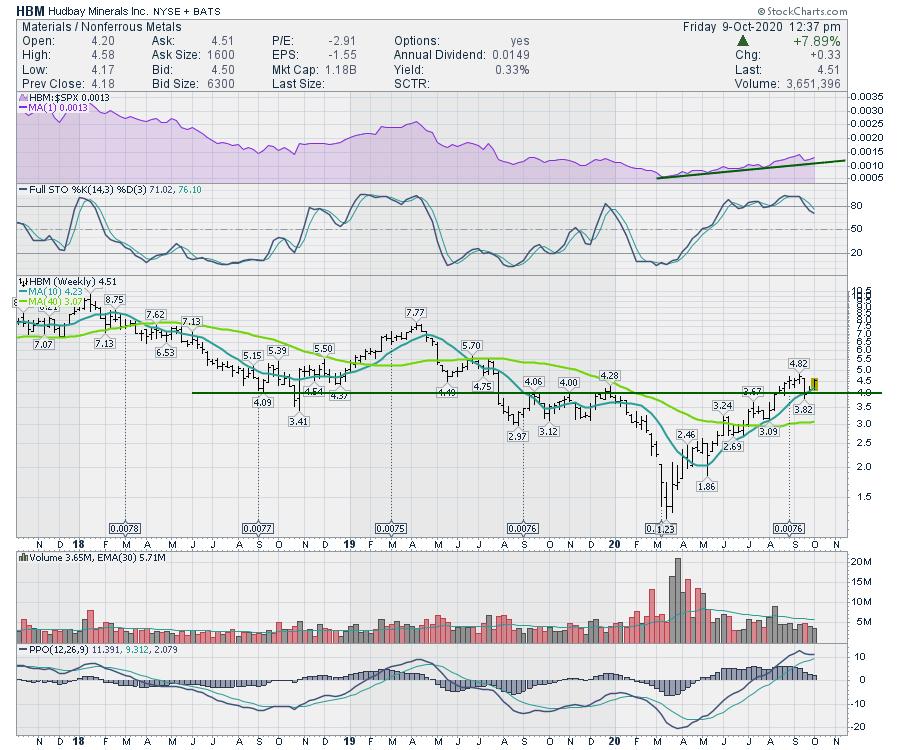The image size is (900, 750).
Task: Click the bar-chart icon beside HBM (Weekly) legend
Action: pos(24,282)
